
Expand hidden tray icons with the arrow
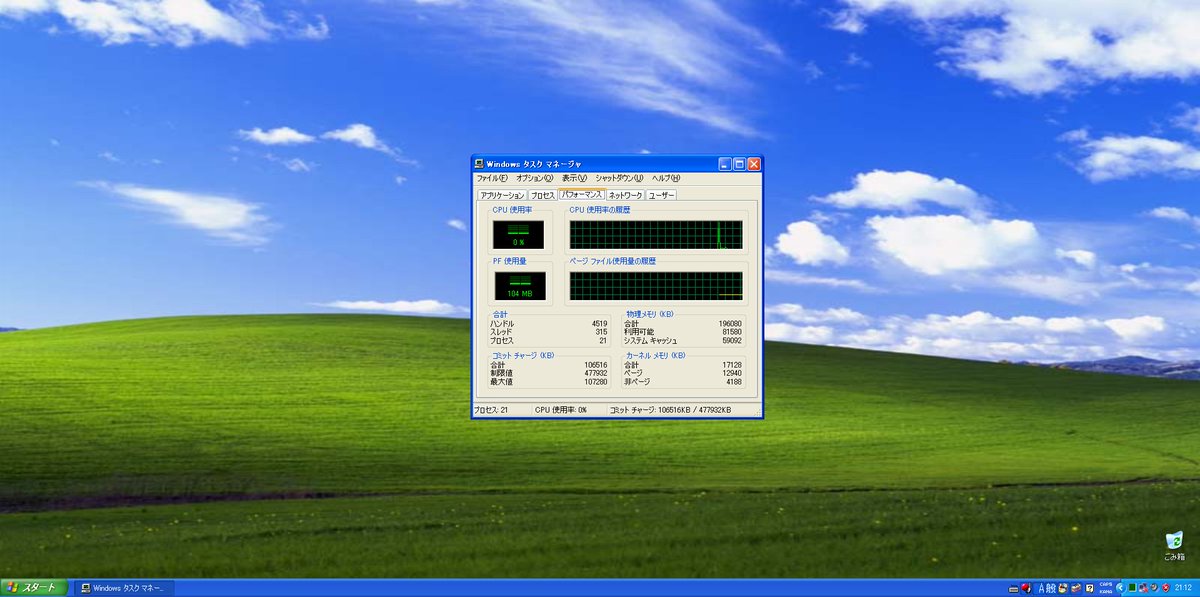tap(1120, 588)
